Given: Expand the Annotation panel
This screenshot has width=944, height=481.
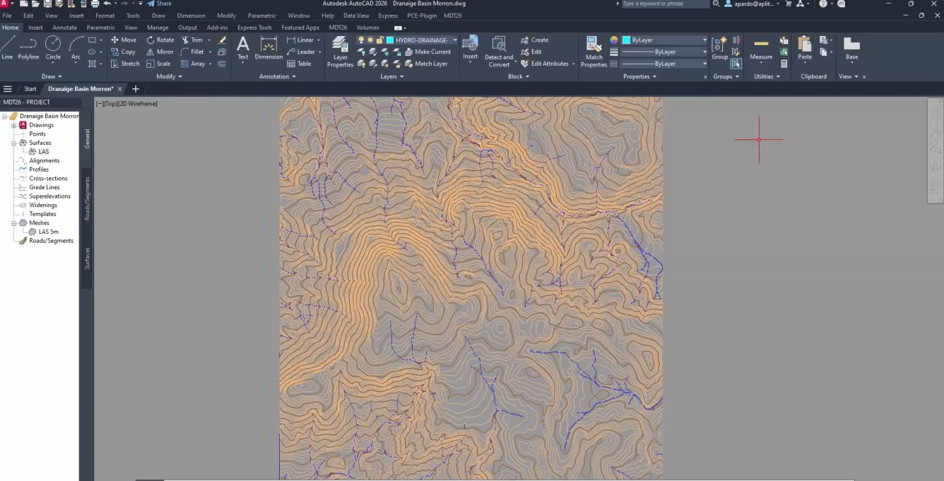Looking at the screenshot, I should coord(278,76).
